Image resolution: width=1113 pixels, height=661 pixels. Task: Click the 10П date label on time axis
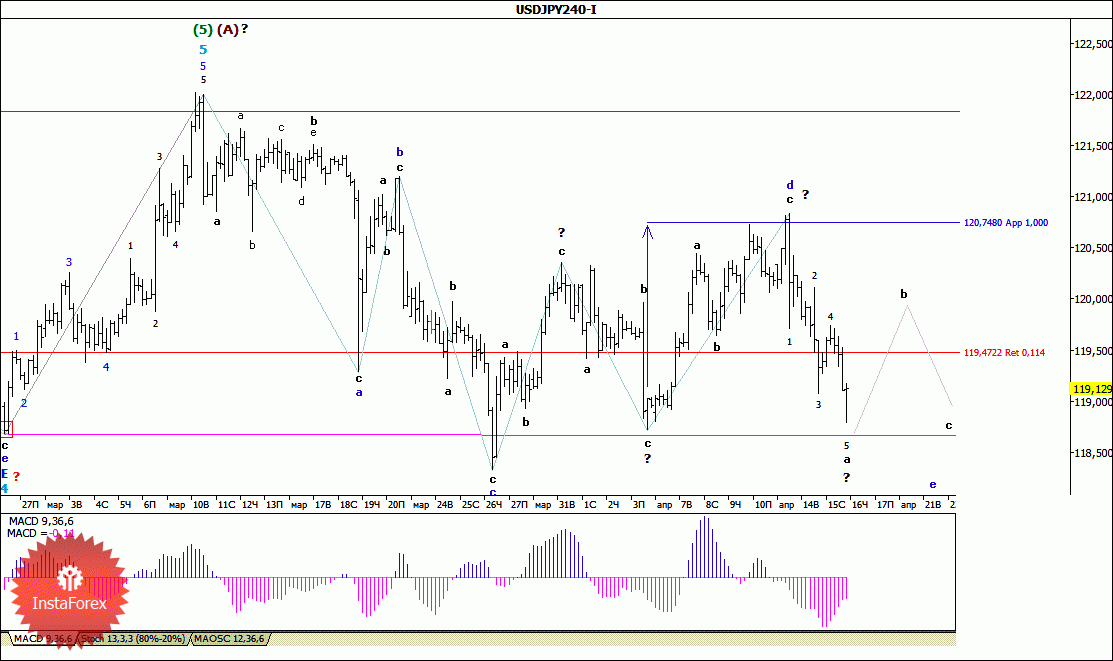tap(763, 505)
